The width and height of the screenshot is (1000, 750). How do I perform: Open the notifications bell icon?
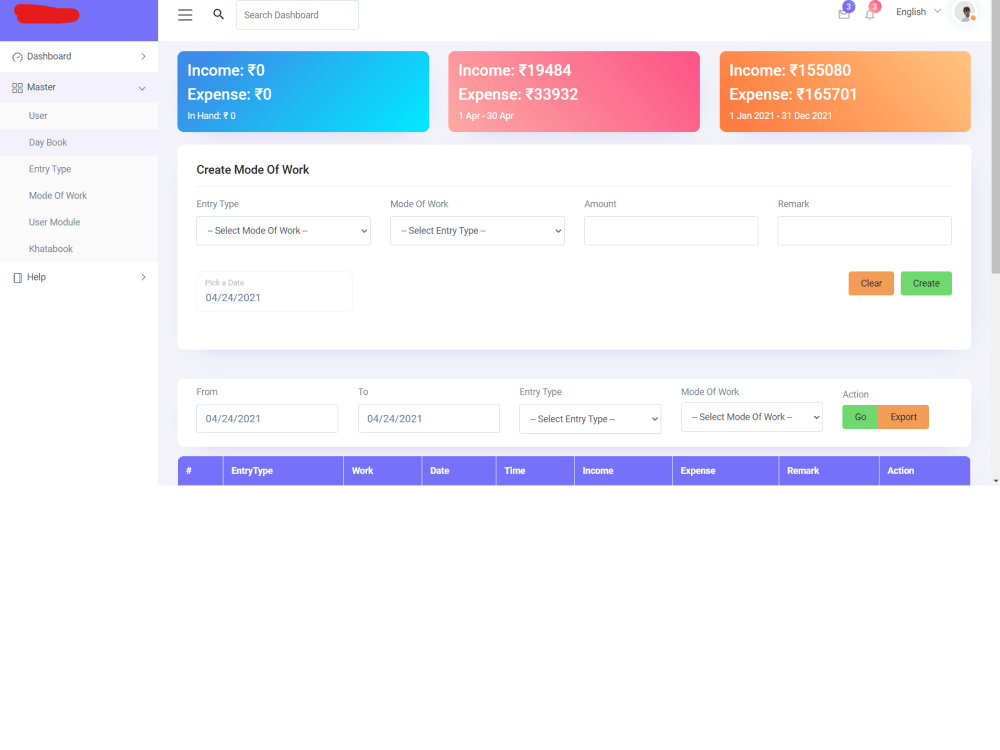(870, 14)
